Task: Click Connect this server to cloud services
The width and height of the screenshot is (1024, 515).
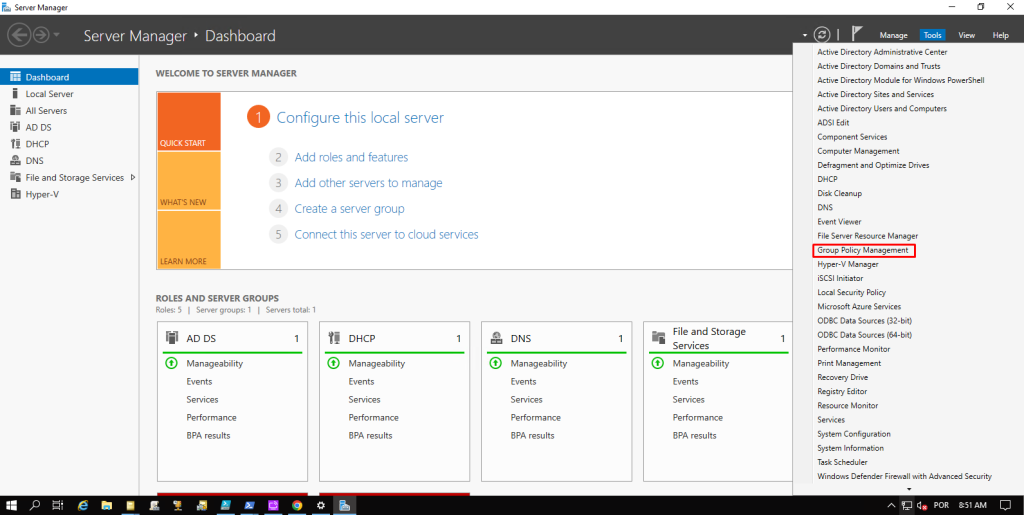Action: pos(387,234)
